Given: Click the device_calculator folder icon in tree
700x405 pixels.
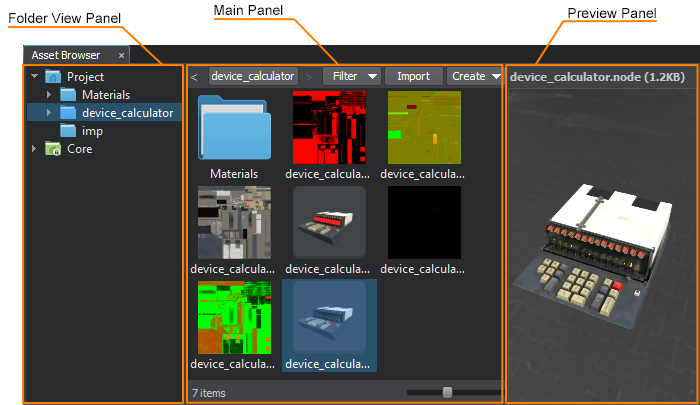Looking at the screenshot, I should 68,113.
